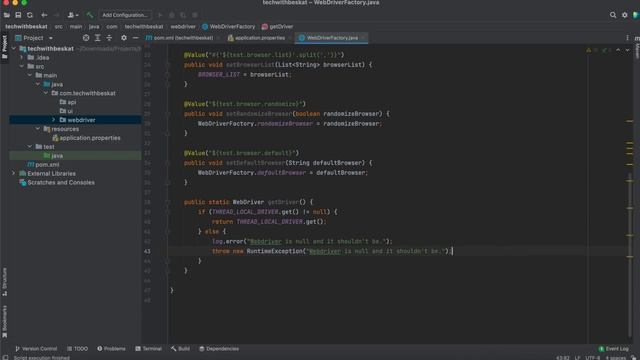Click the Open file toolbar icon
This screenshot has height=360, width=640.
pos(7,15)
